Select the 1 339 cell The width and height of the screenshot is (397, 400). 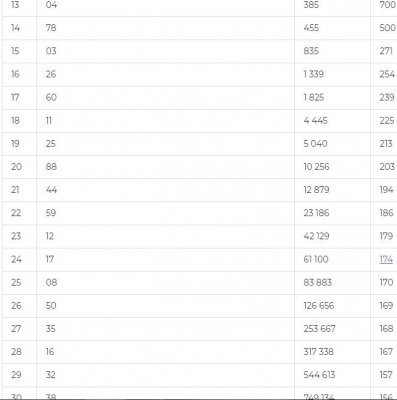point(313,74)
